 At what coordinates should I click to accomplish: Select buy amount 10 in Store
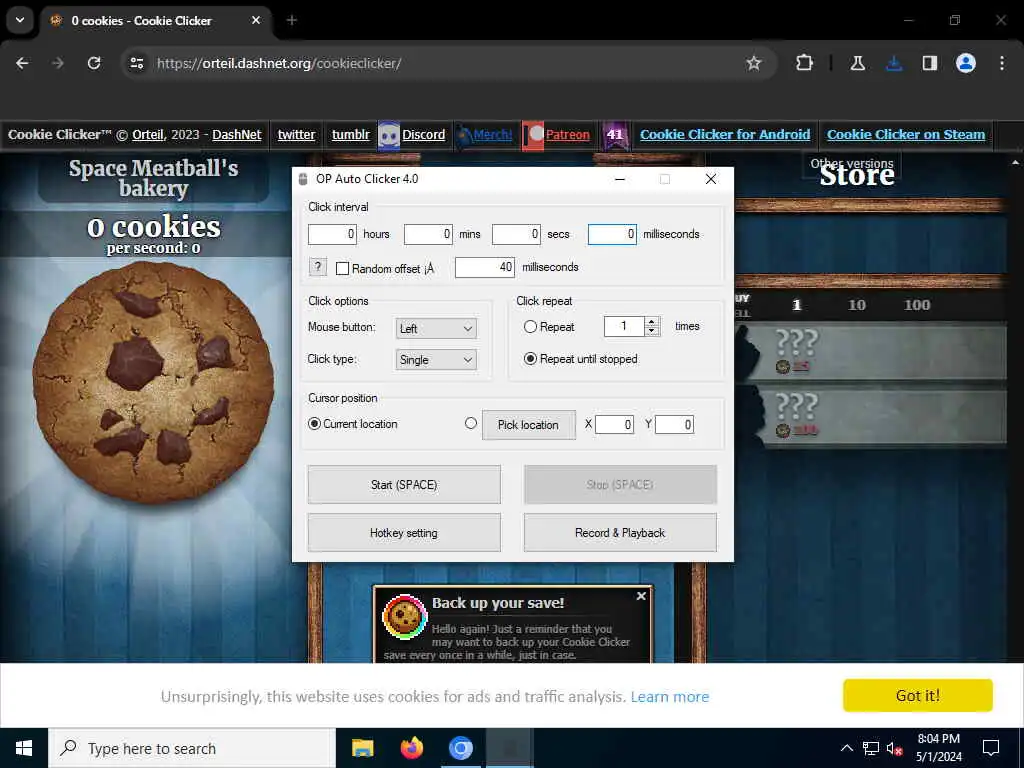856,305
